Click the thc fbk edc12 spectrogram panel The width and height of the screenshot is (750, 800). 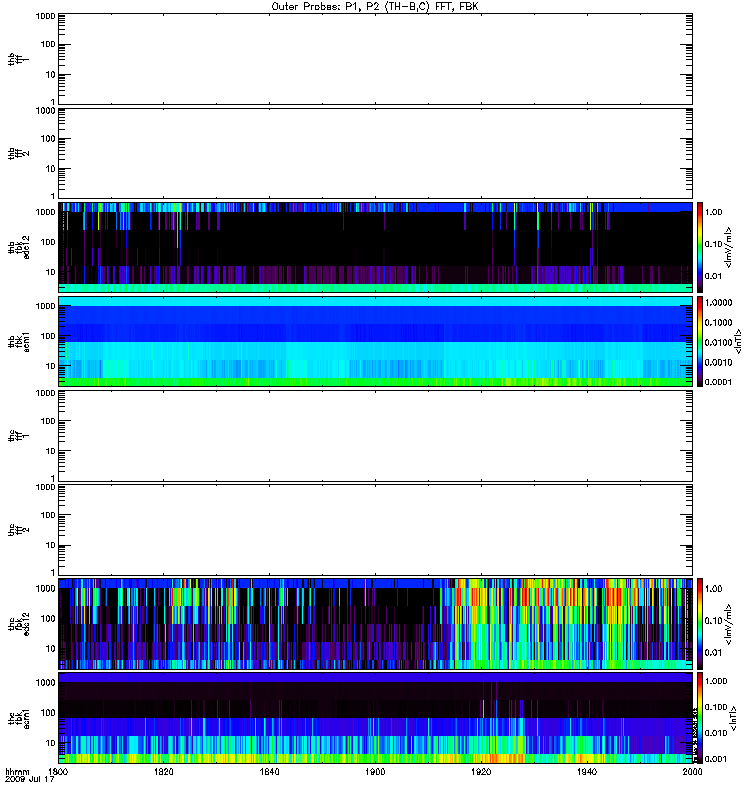pos(375,624)
